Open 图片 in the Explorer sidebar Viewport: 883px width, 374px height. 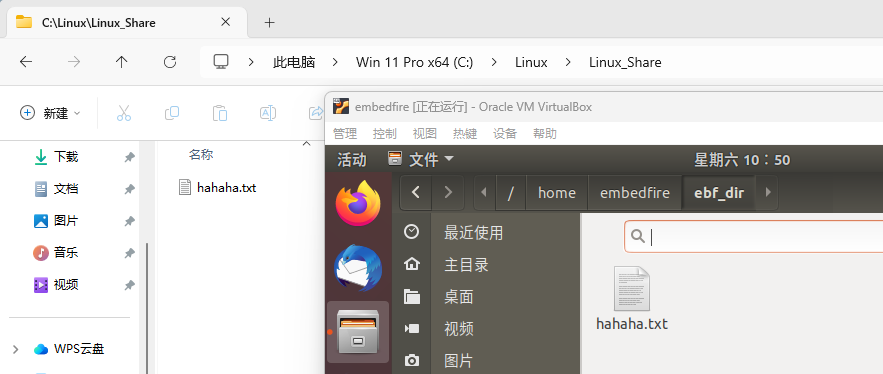click(x=66, y=221)
